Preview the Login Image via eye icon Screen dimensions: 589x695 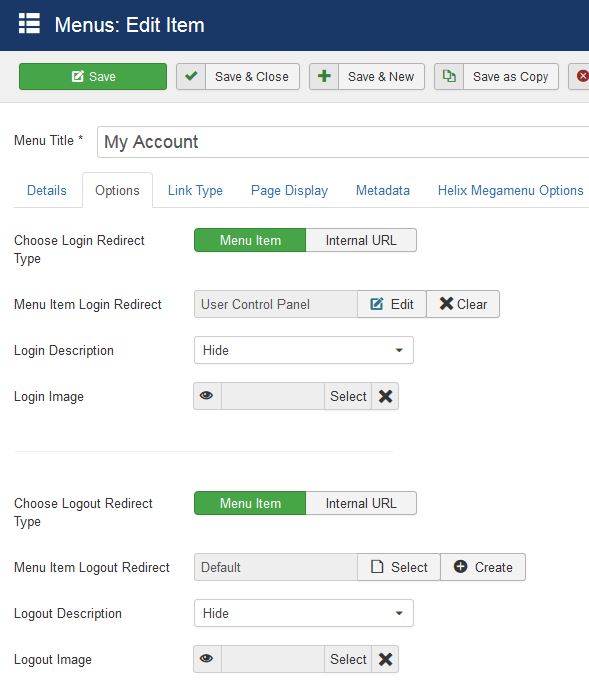(x=207, y=396)
